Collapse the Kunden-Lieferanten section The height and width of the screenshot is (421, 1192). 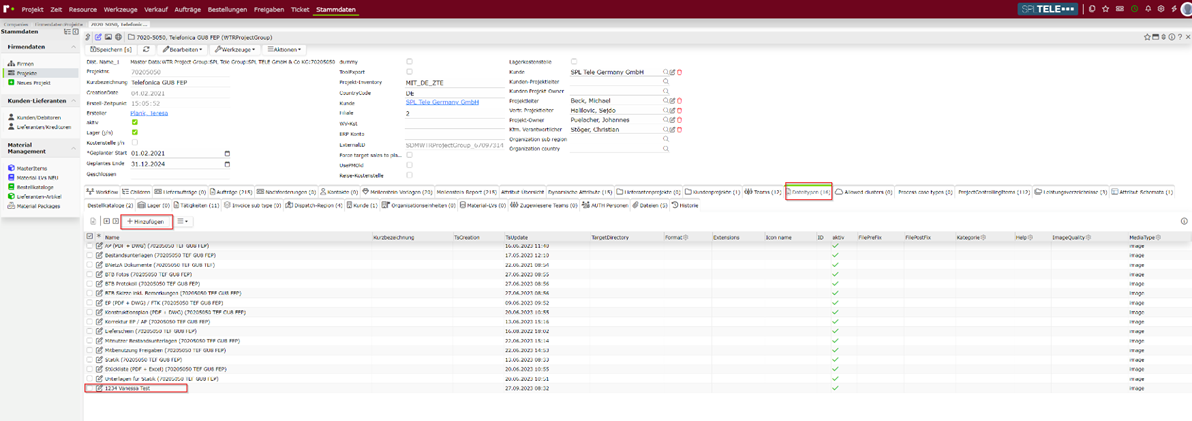(72, 100)
